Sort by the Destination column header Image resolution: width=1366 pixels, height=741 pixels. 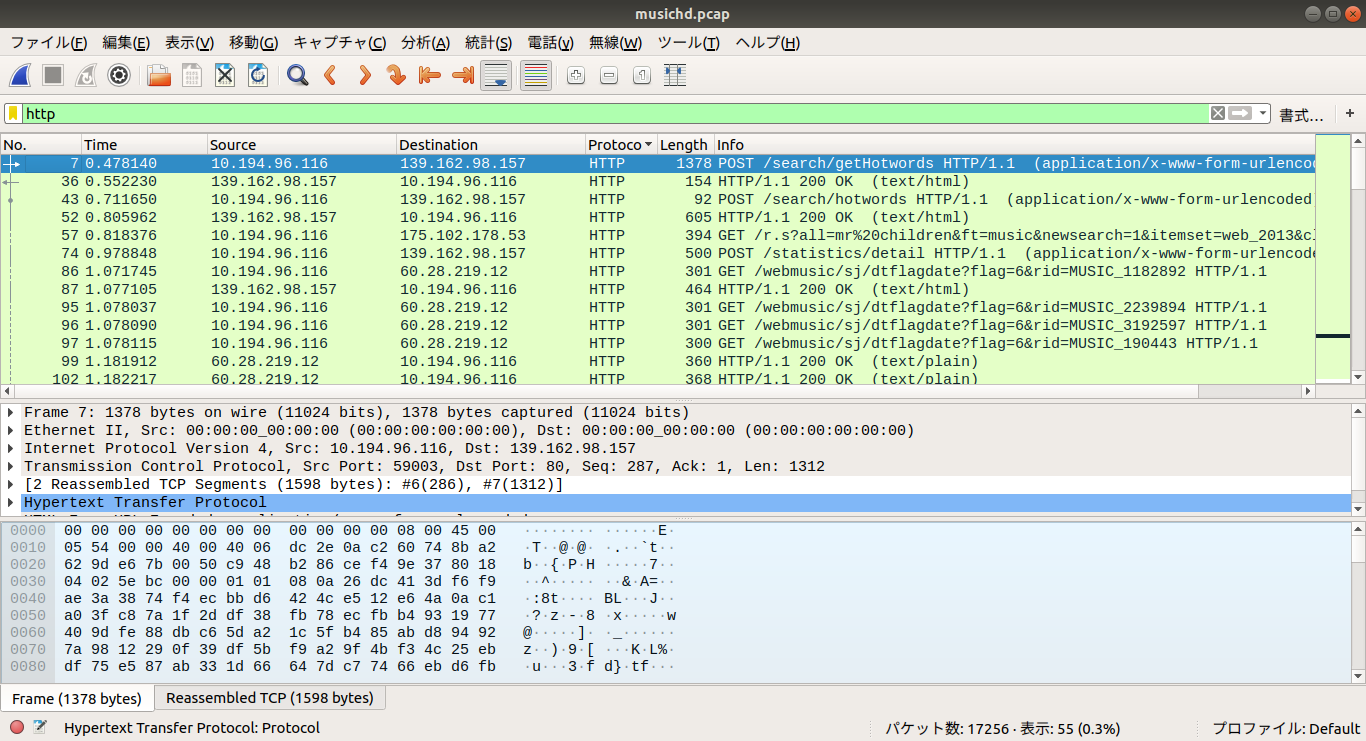coord(490,145)
